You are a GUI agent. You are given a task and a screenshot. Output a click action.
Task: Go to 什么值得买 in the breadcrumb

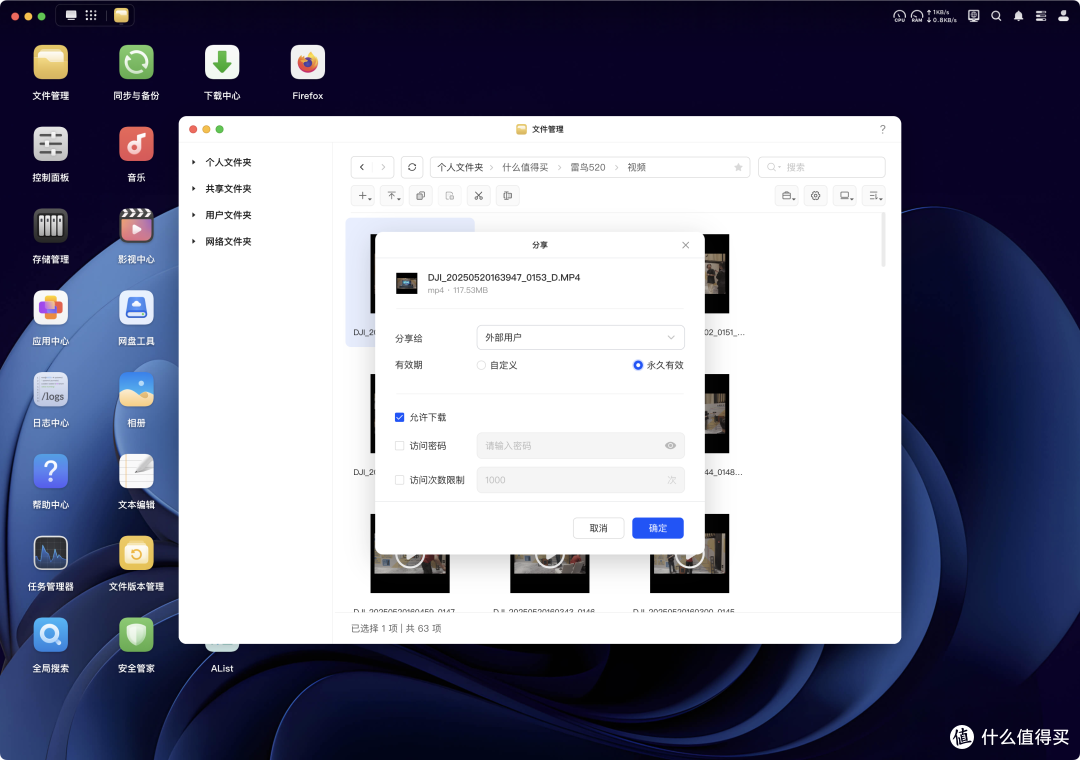click(525, 167)
